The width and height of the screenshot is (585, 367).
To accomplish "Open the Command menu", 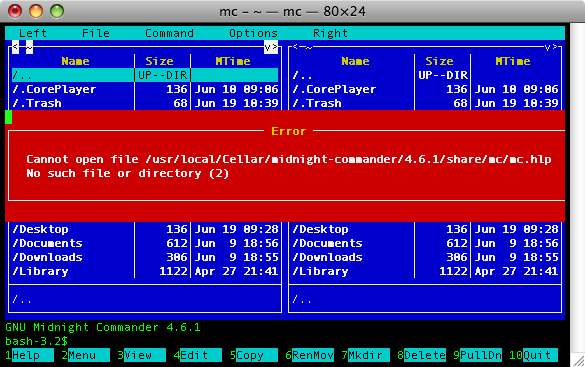I will click(169, 33).
